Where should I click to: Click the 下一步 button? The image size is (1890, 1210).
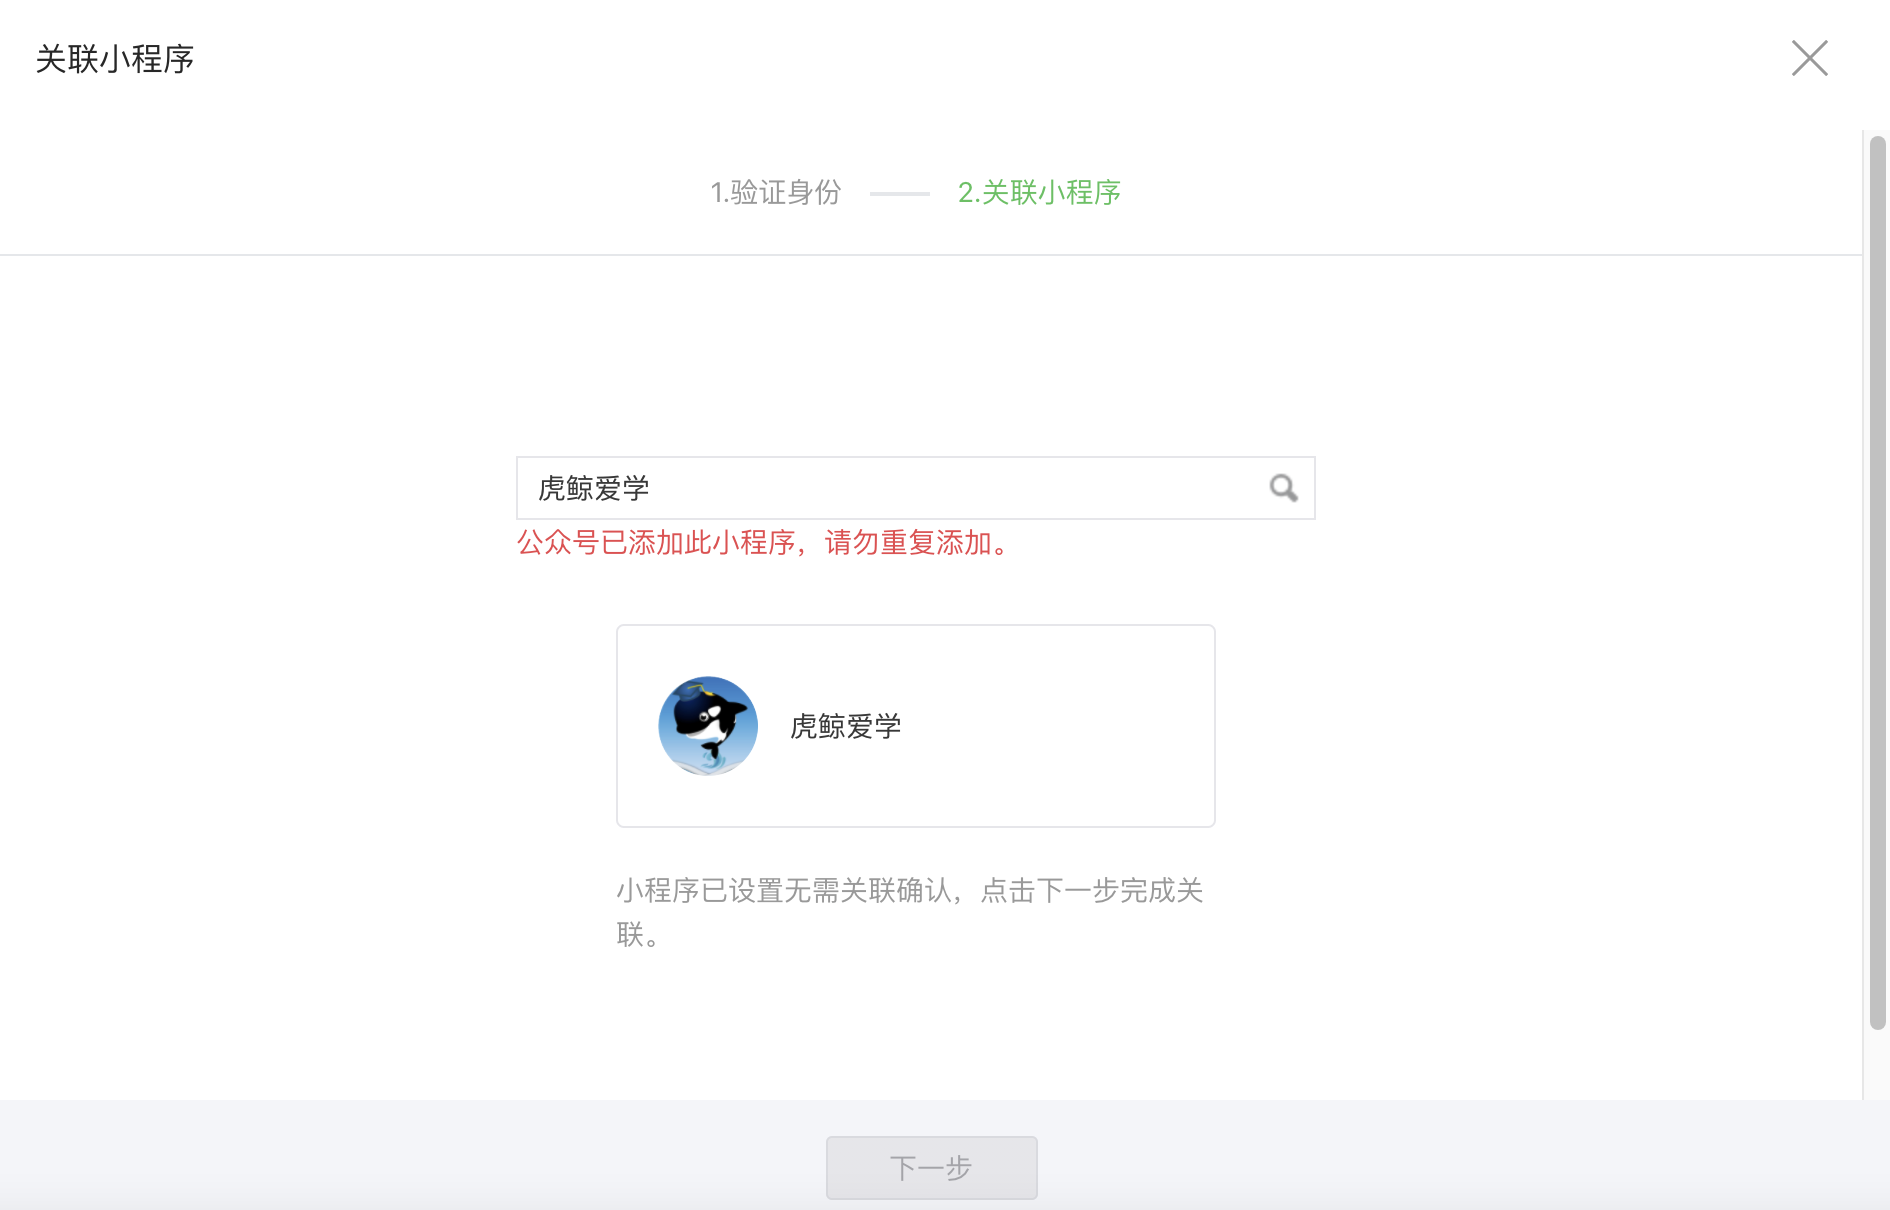pos(931,1167)
